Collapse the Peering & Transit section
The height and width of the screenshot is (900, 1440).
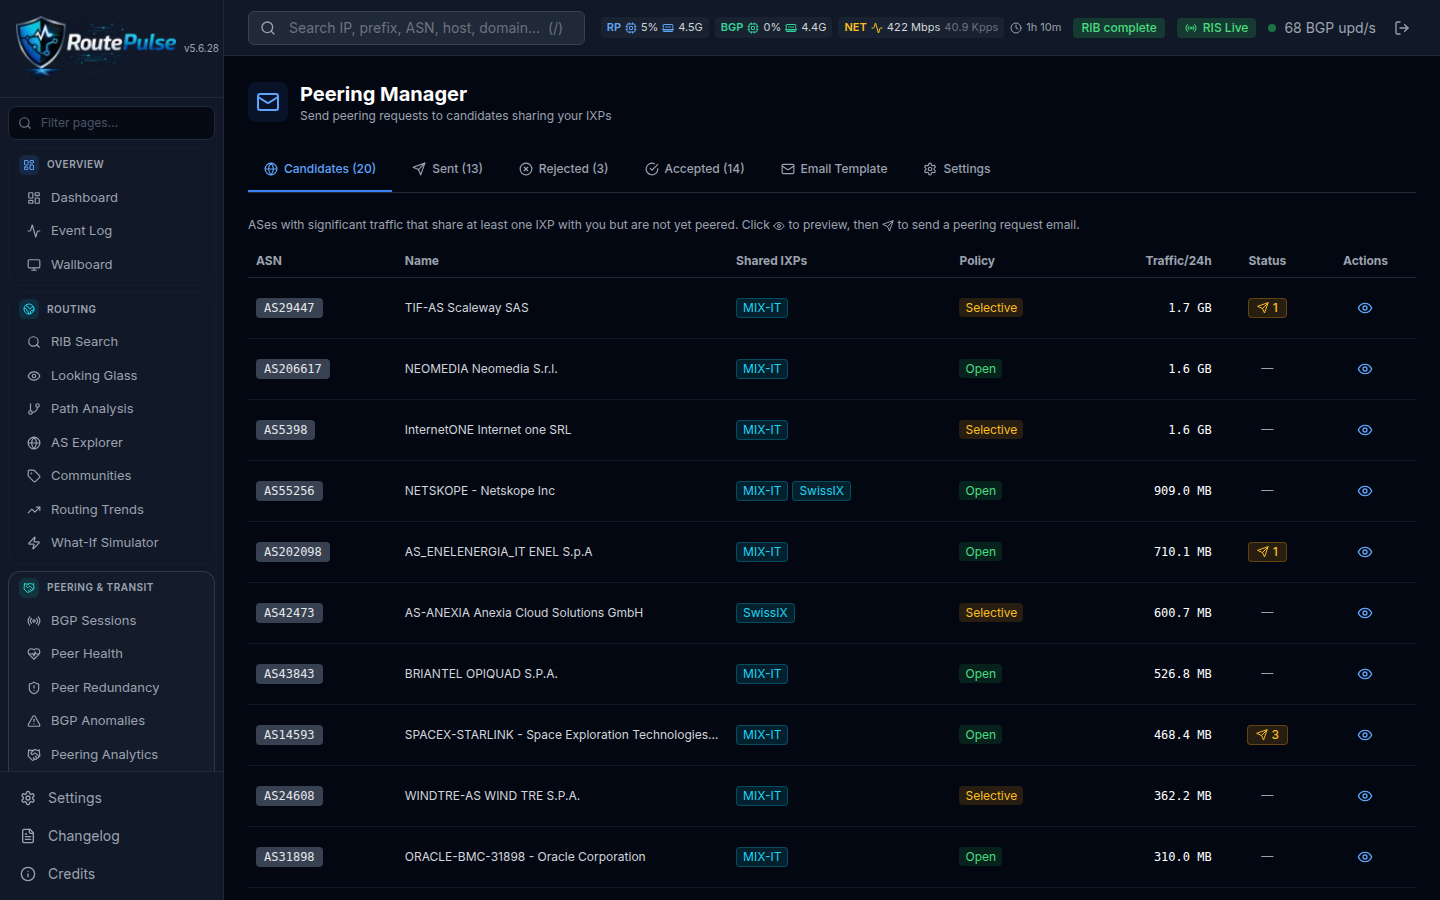click(x=100, y=587)
